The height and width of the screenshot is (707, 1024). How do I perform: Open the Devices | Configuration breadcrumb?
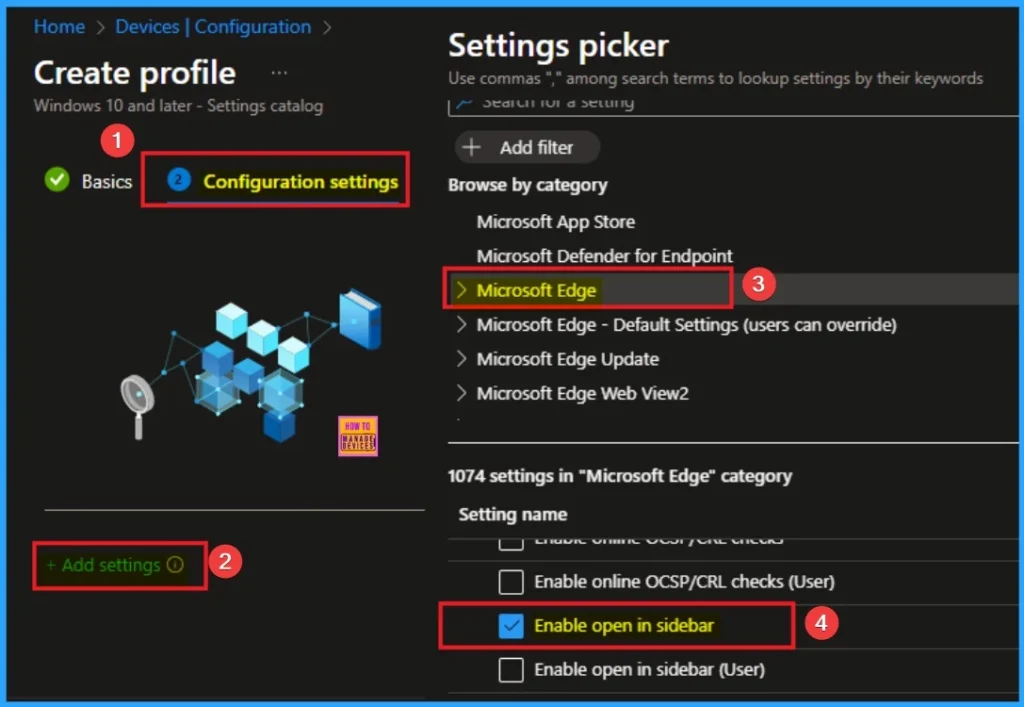coord(213,27)
